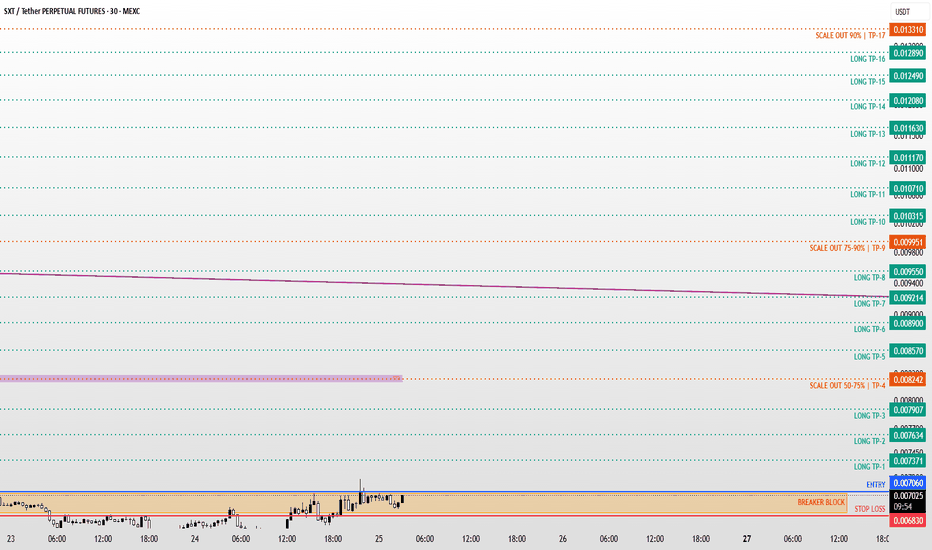Select the LONG TP-3 label
The width and height of the screenshot is (932, 550).
870,416
